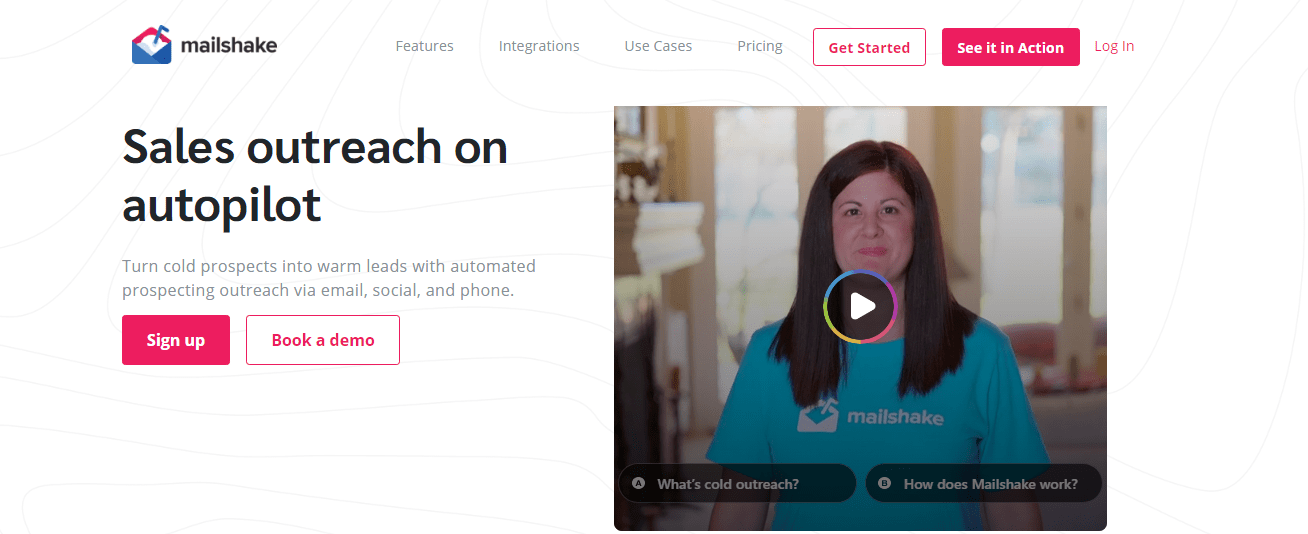Click the Mailshake logo on the blue shirt
Viewport: 1308px width, 534px height.
869,414
